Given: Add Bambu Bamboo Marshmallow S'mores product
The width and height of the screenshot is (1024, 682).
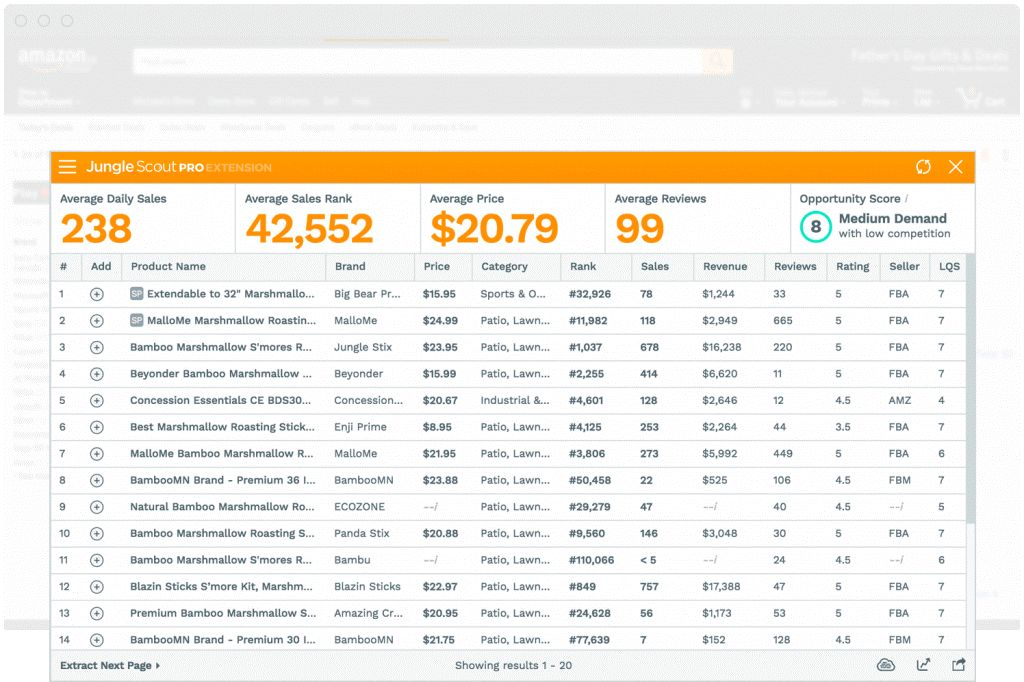Looking at the screenshot, I should [97, 560].
